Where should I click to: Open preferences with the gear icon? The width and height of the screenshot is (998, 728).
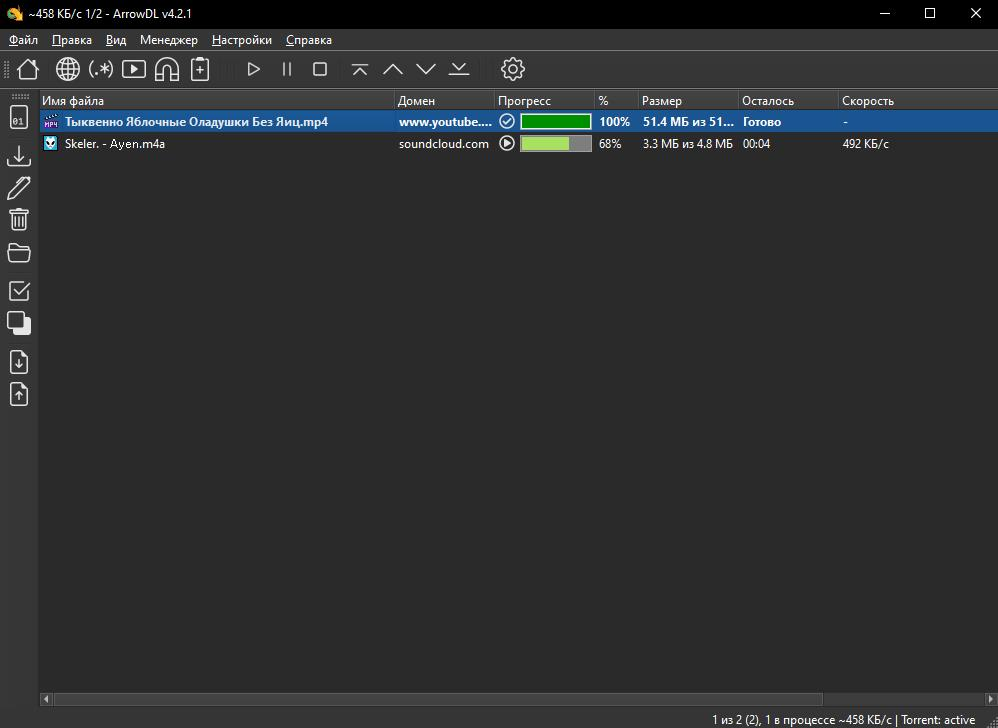(x=512, y=69)
